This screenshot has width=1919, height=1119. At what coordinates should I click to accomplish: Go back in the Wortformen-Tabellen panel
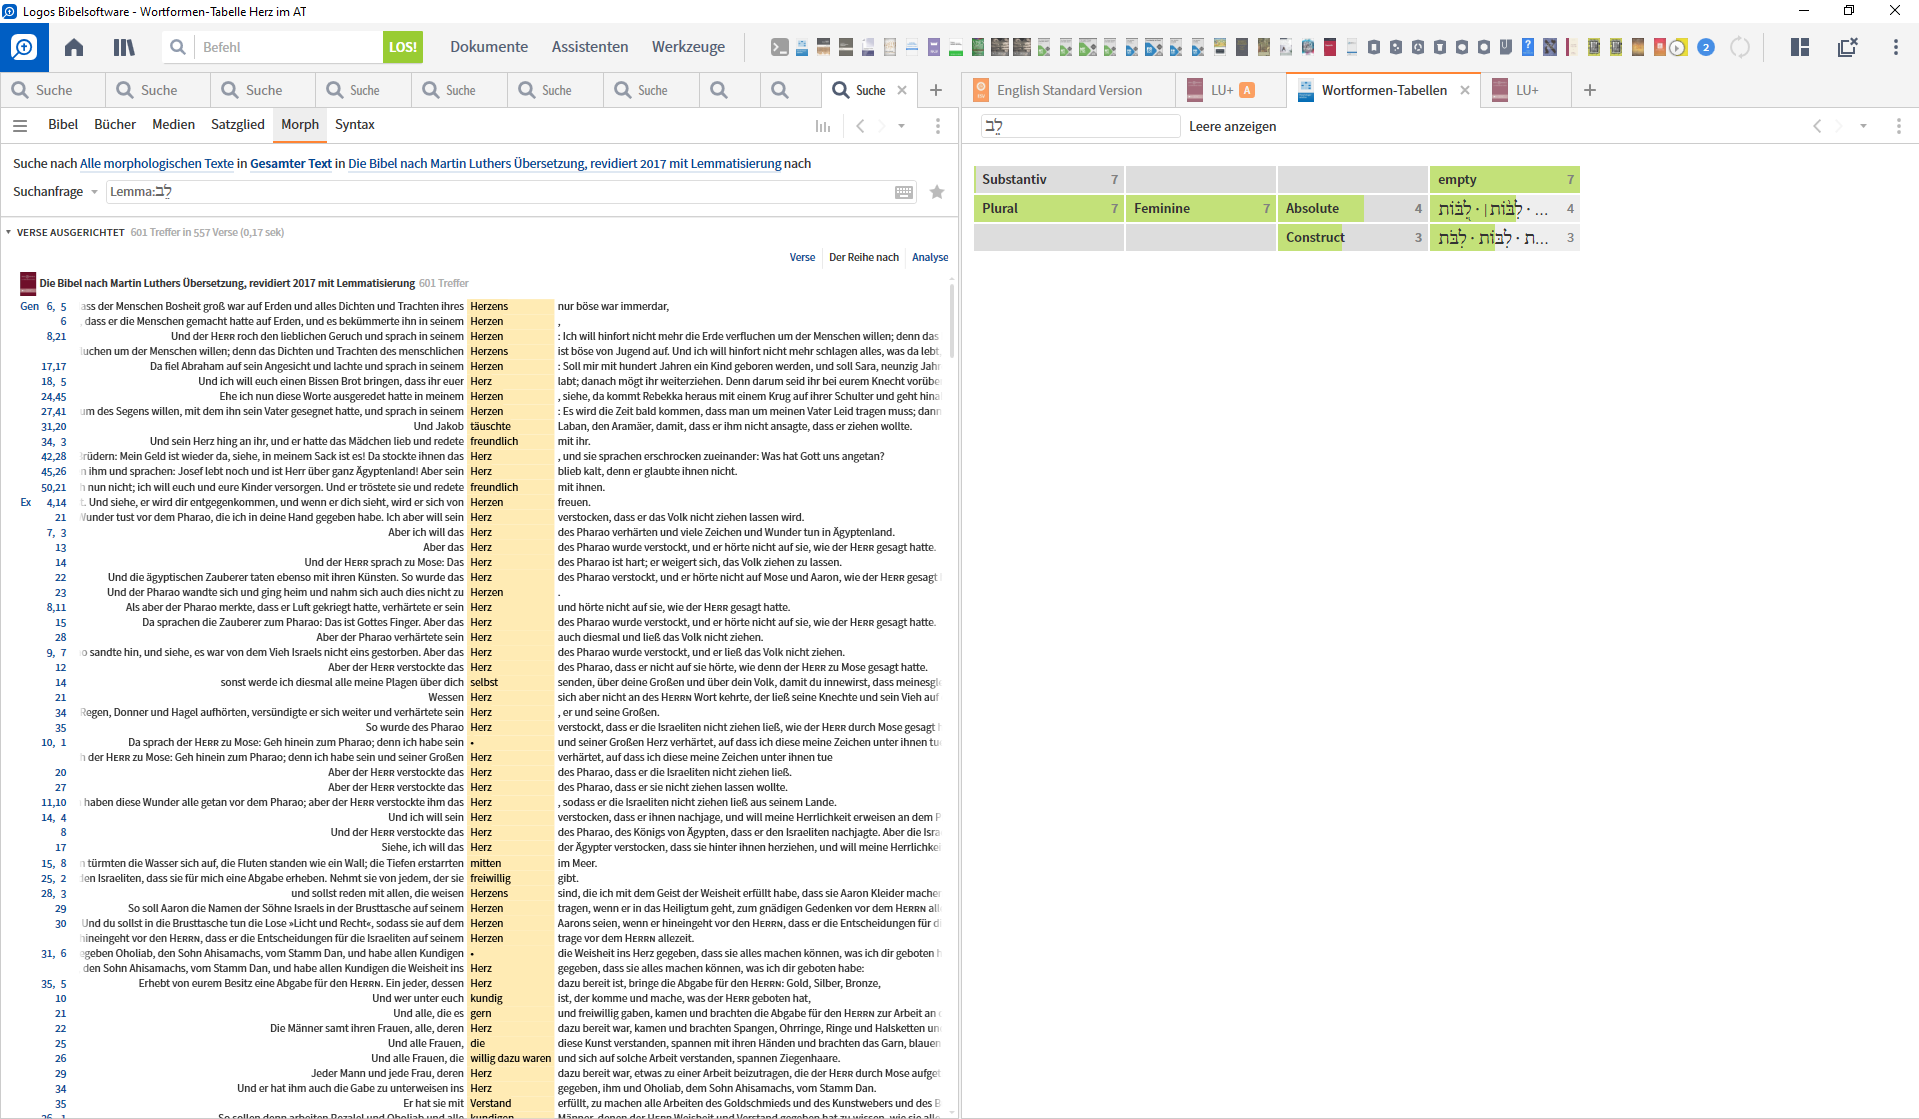[1817, 126]
